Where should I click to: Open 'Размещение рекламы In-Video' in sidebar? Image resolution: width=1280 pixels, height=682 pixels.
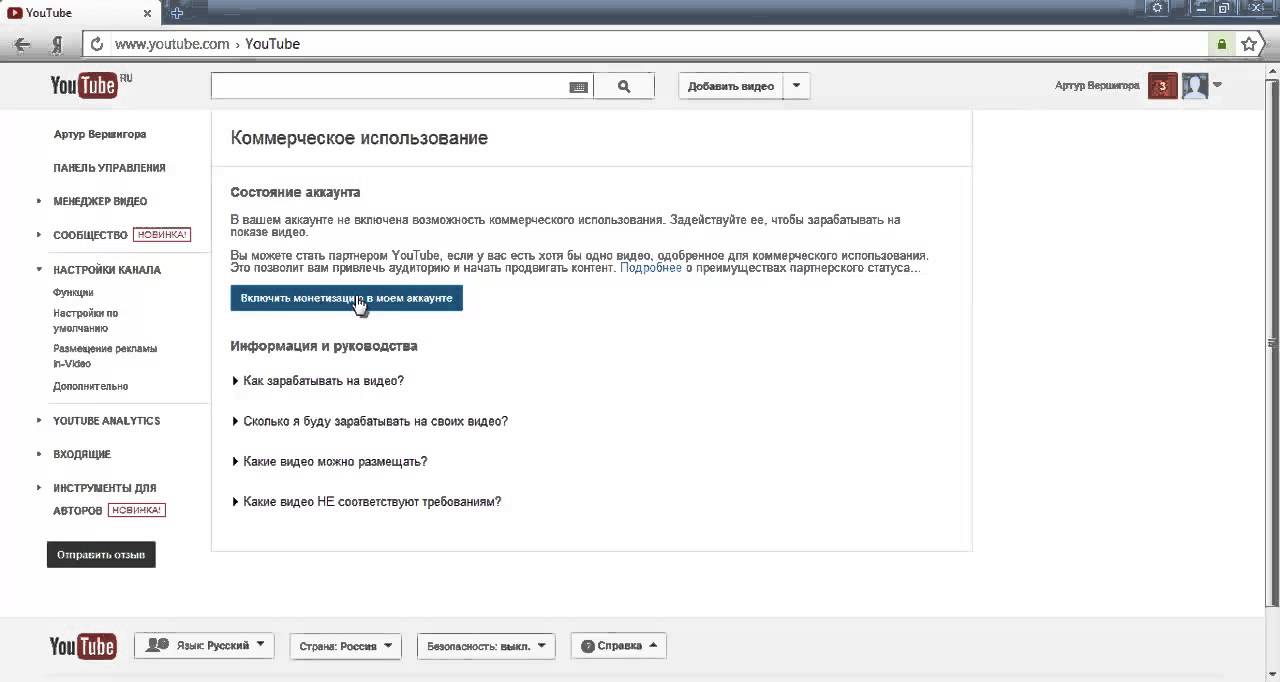coord(105,356)
